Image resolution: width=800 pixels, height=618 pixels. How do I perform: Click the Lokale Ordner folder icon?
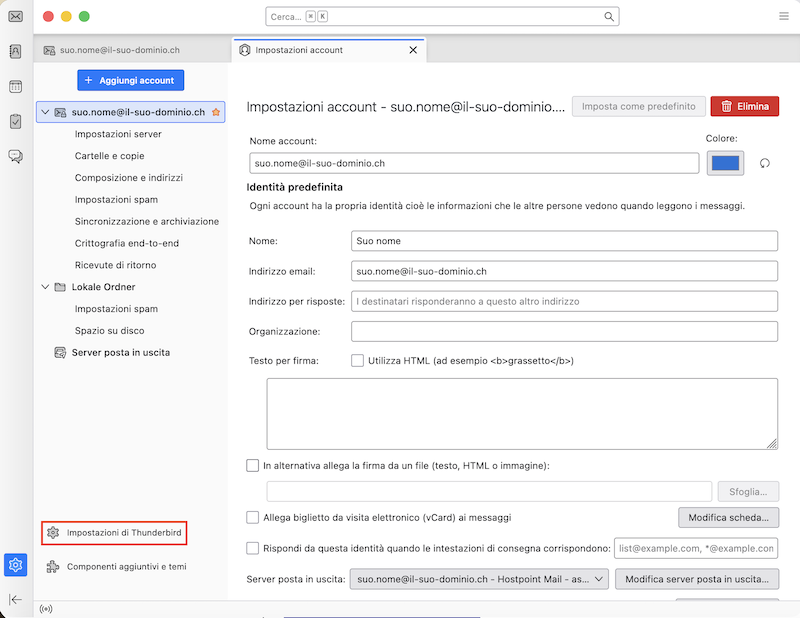click(60, 287)
